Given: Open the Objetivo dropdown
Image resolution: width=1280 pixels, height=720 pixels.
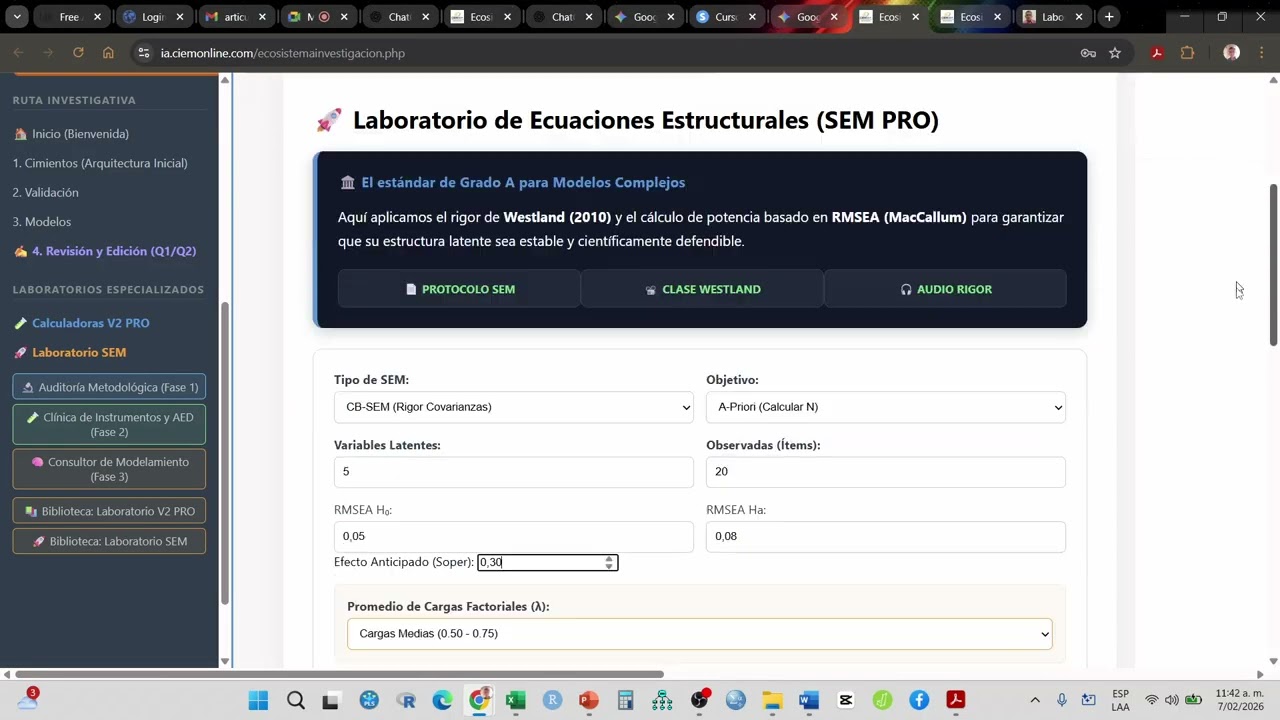Looking at the screenshot, I should click(885, 407).
